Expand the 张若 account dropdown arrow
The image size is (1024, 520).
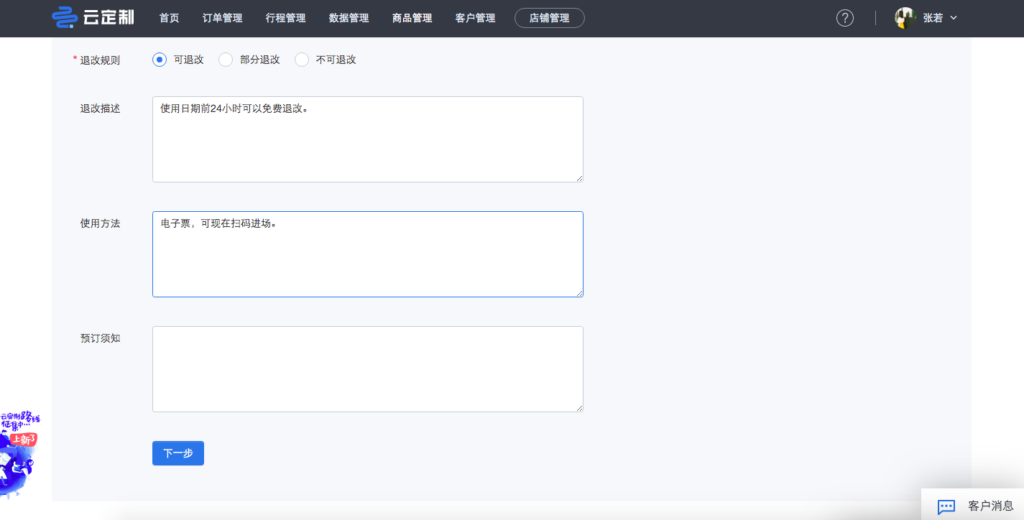pos(953,18)
